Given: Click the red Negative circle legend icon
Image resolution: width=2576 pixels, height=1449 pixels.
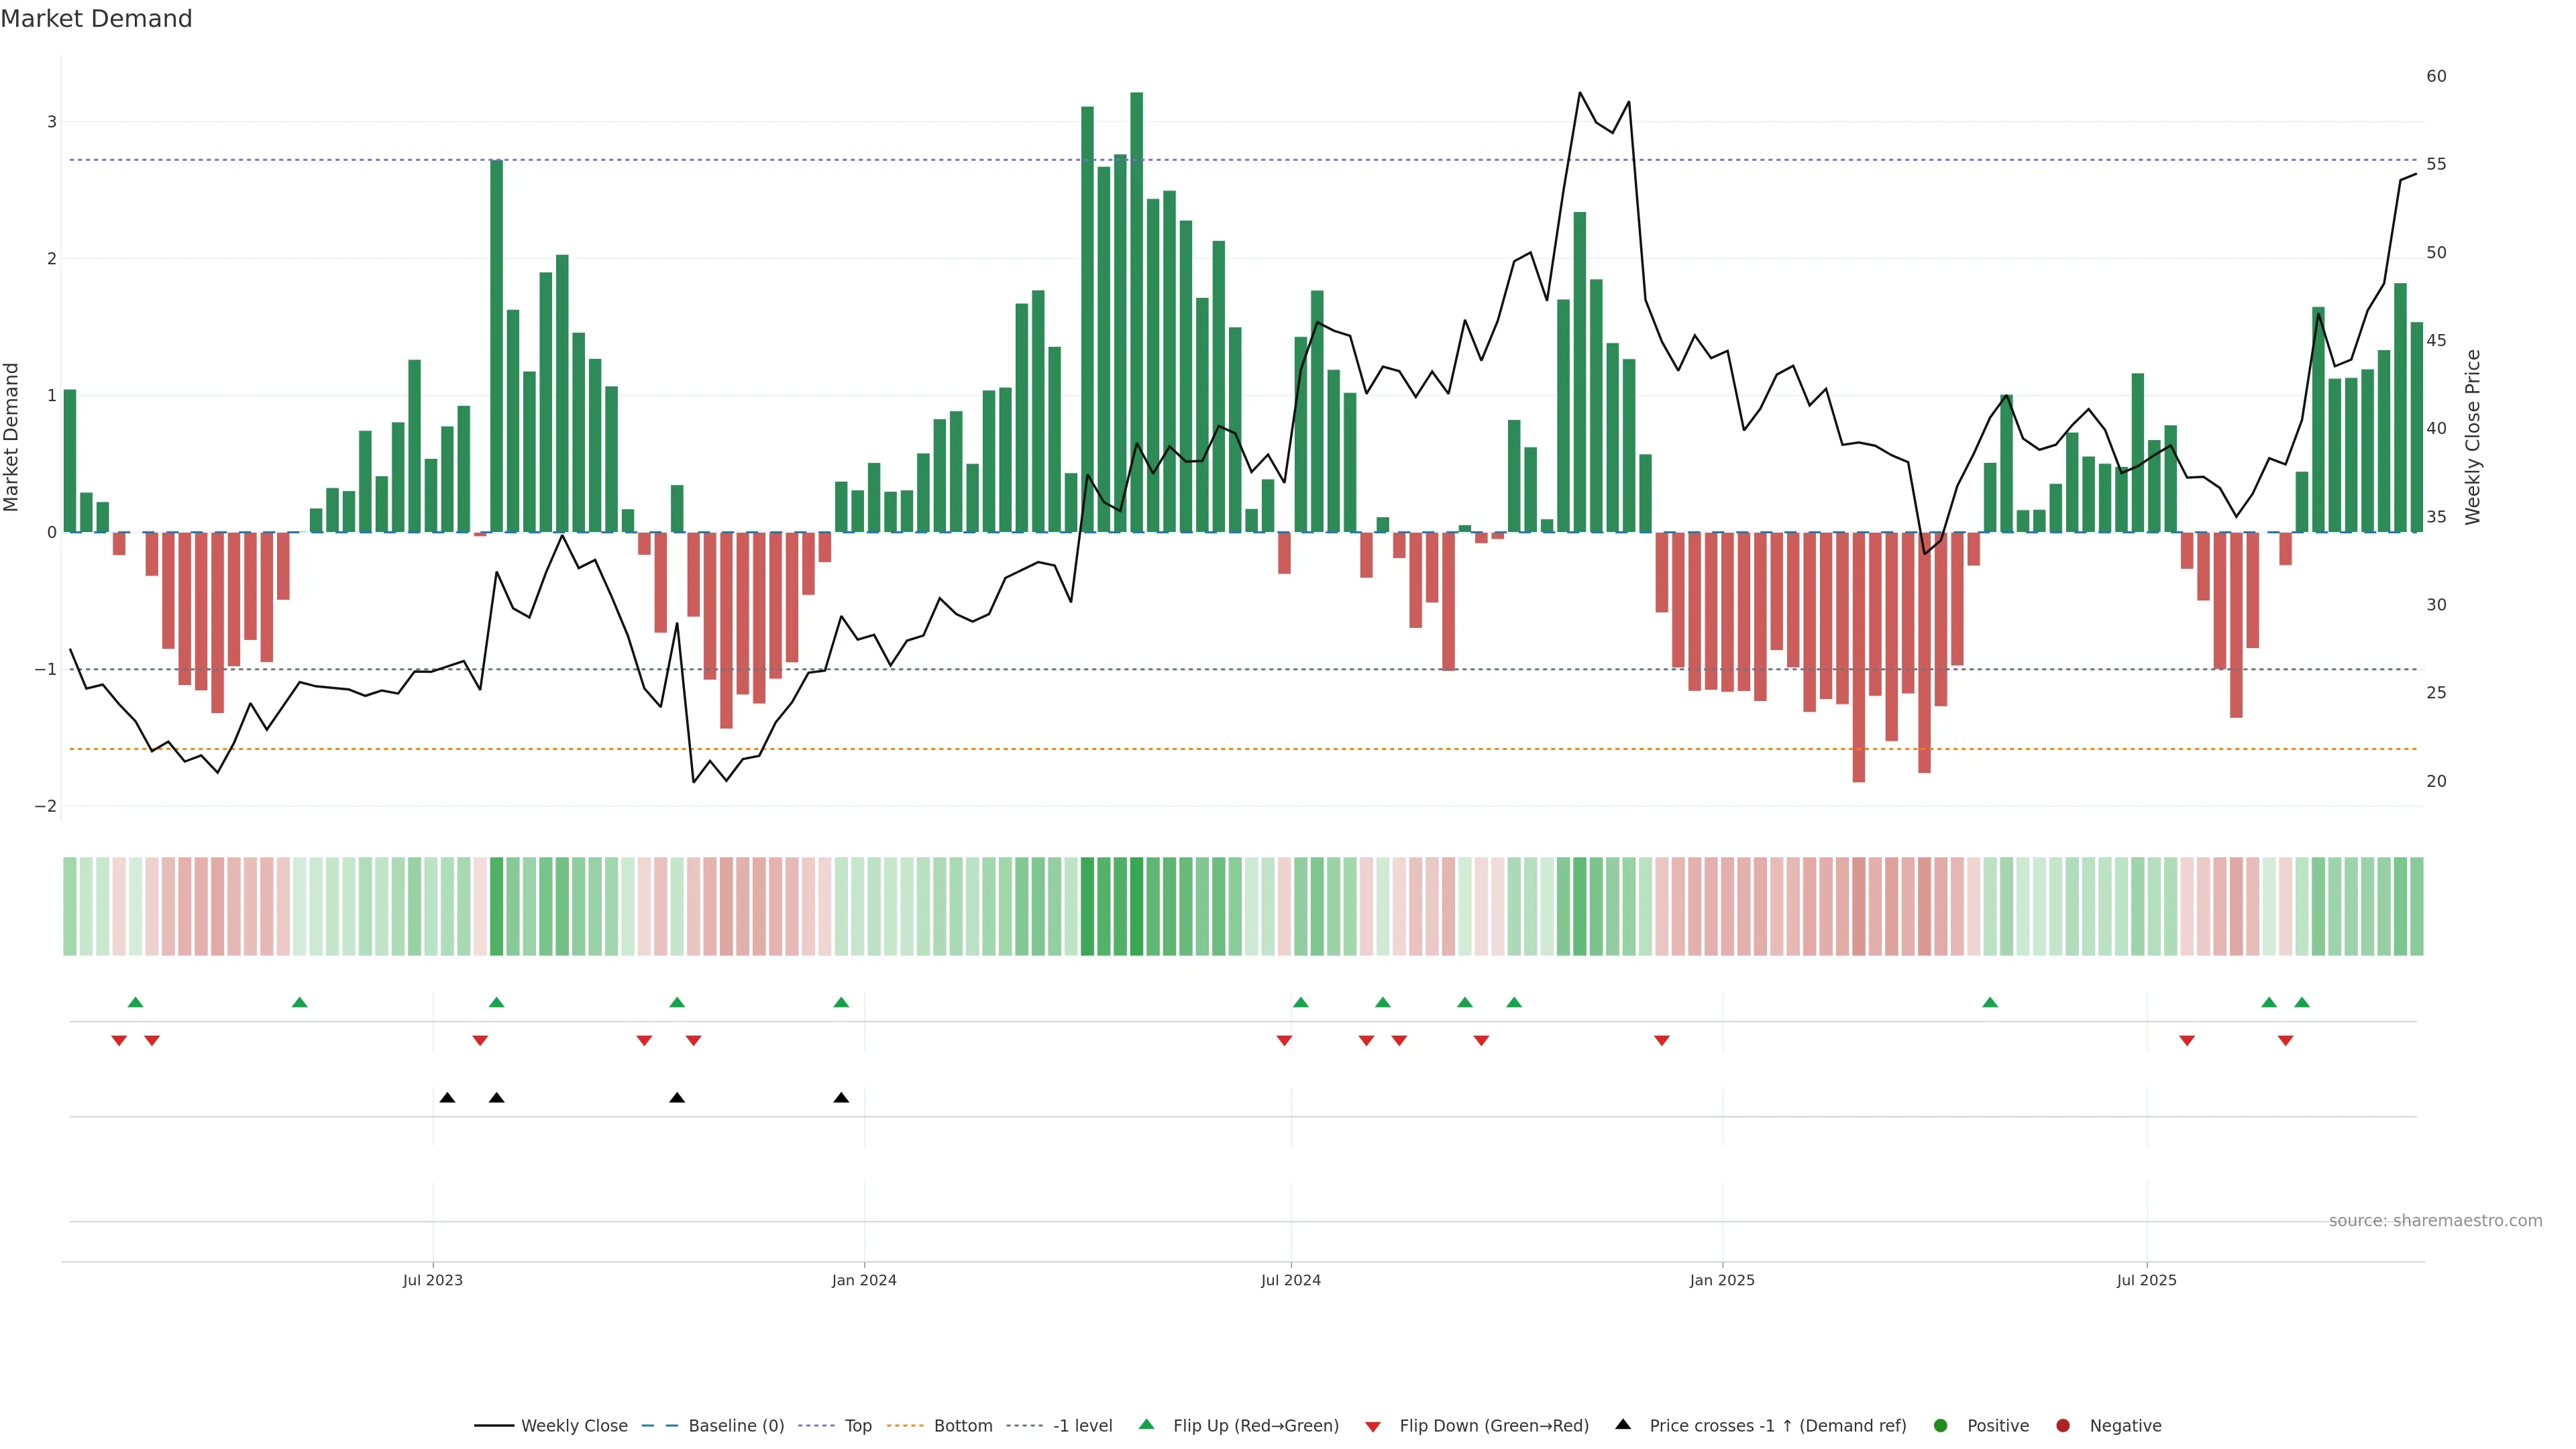Looking at the screenshot, I should tap(2063, 1426).
